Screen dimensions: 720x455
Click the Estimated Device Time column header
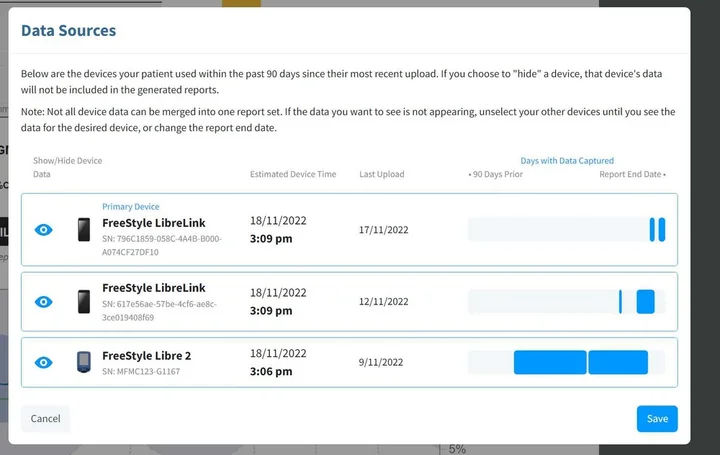click(293, 174)
